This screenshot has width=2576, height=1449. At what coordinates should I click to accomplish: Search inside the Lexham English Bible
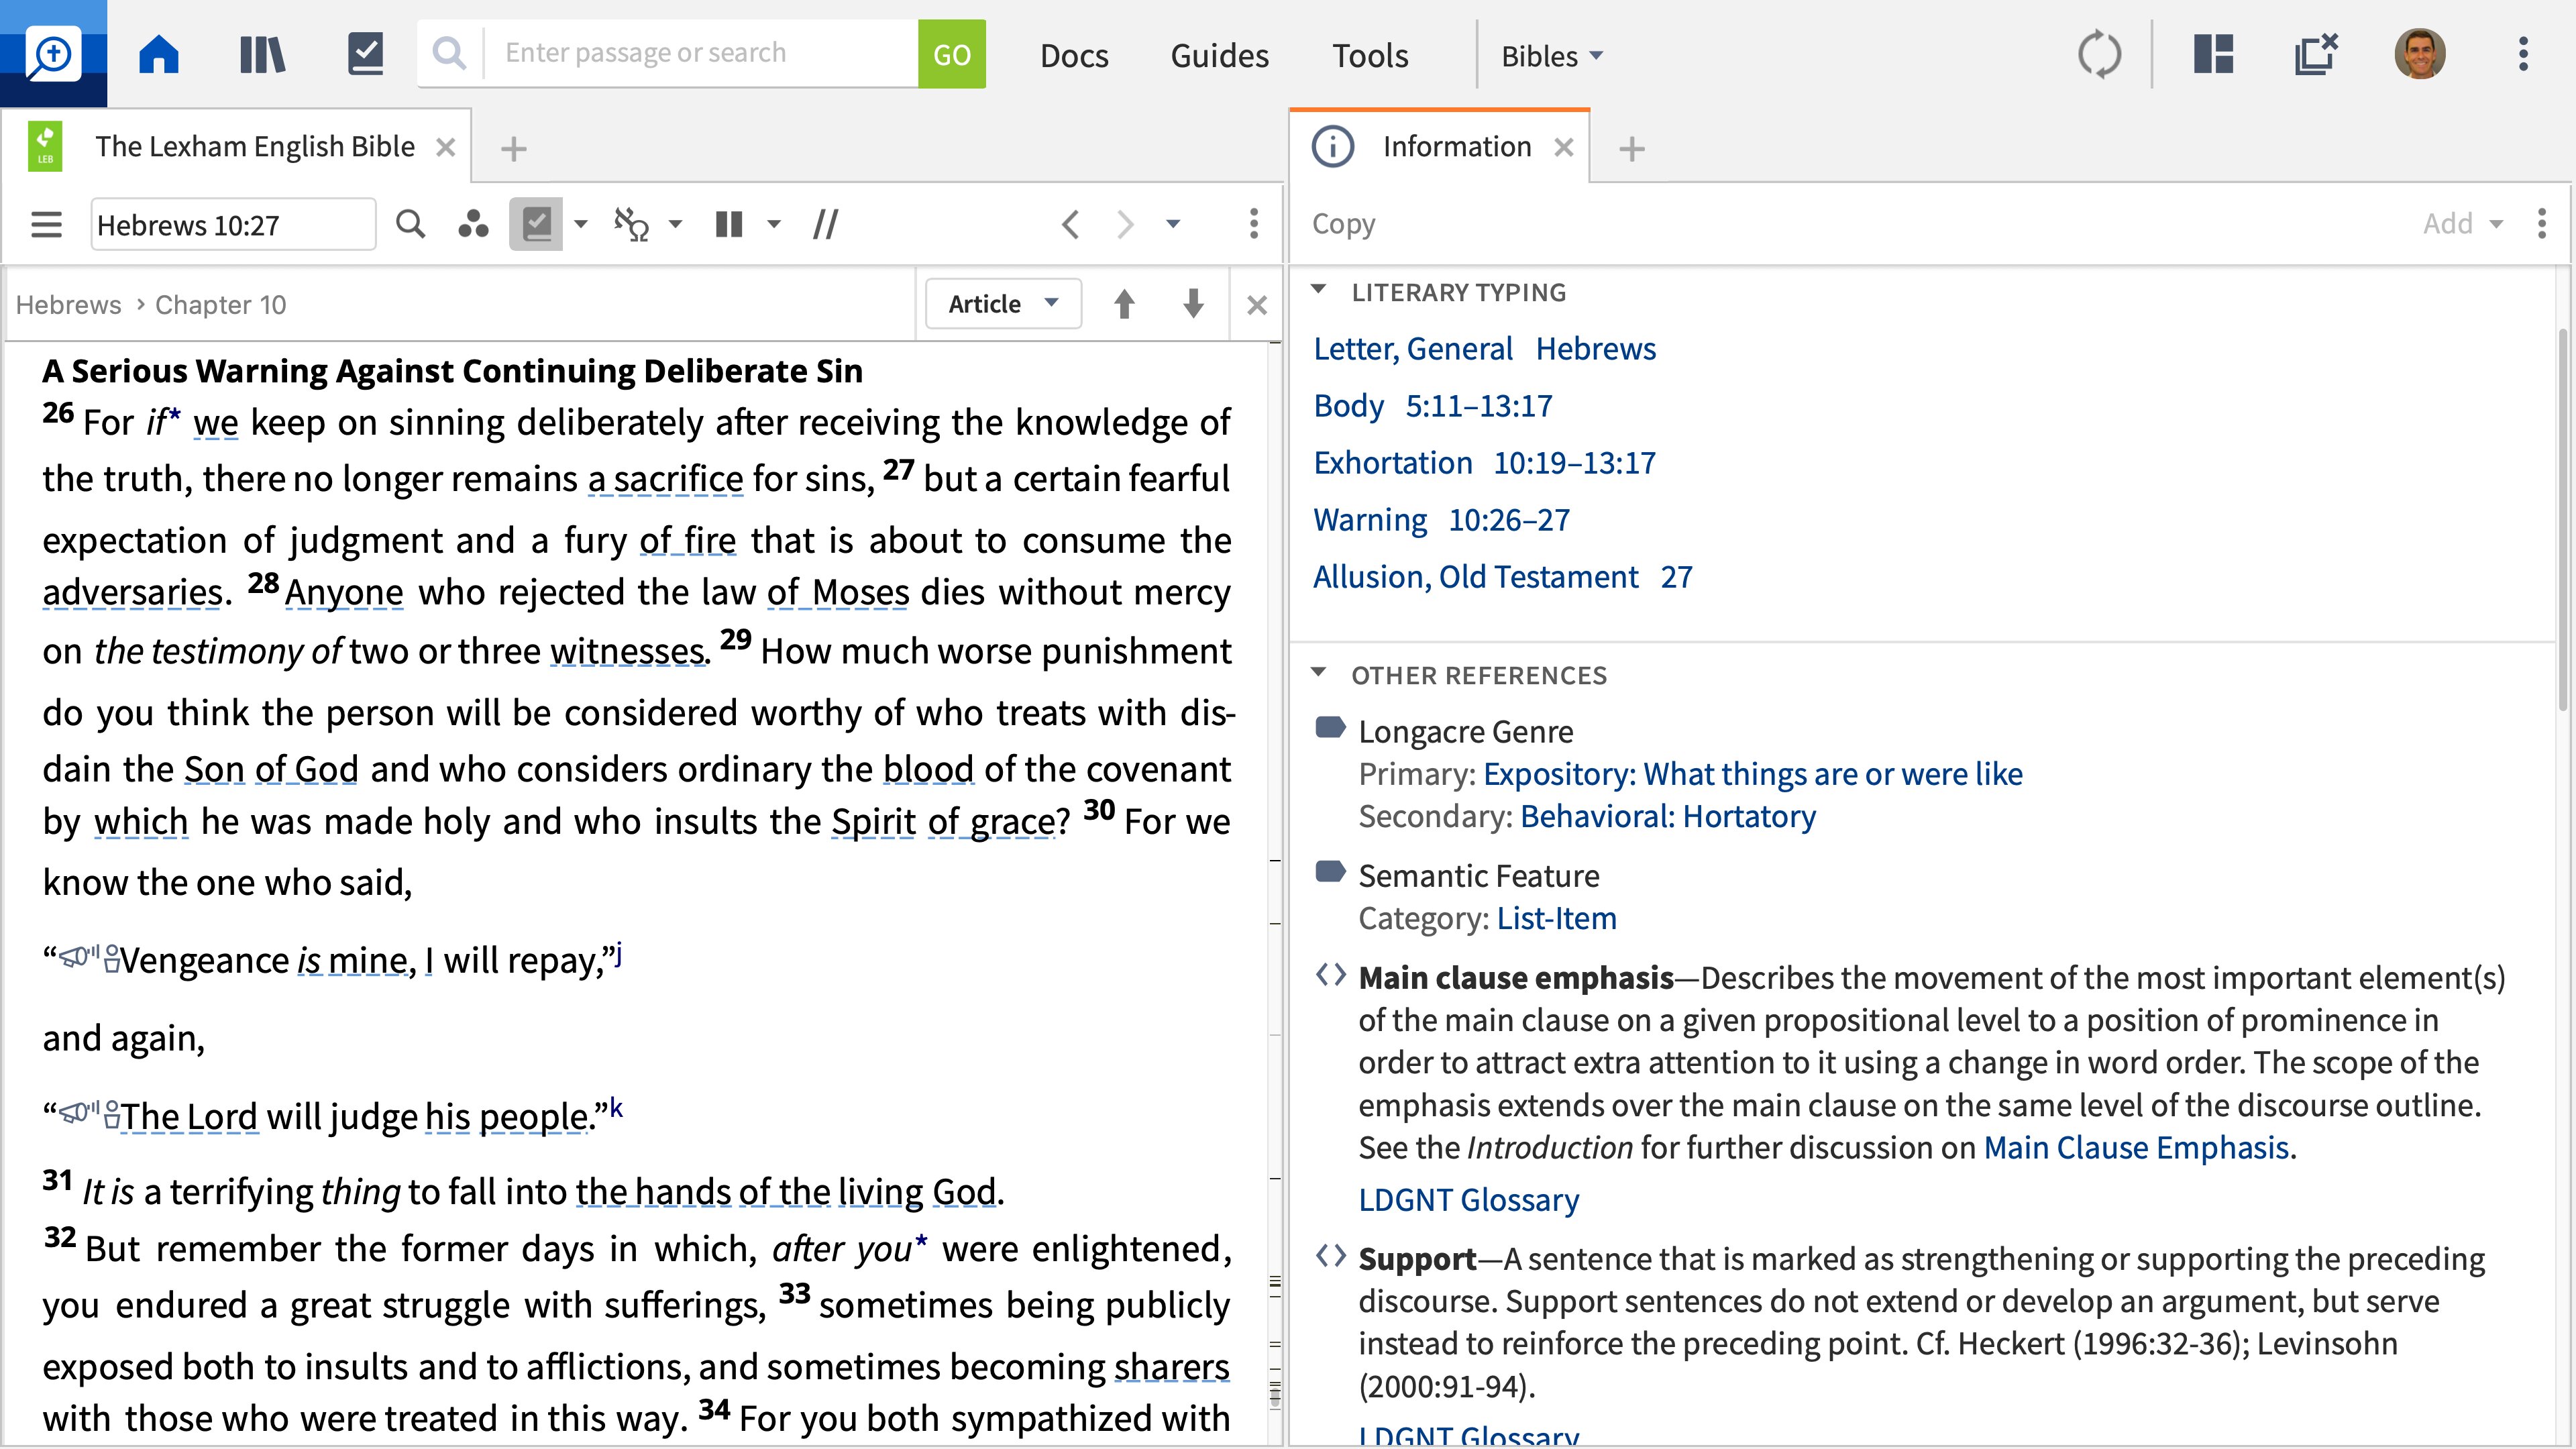pyautogui.click(x=410, y=224)
